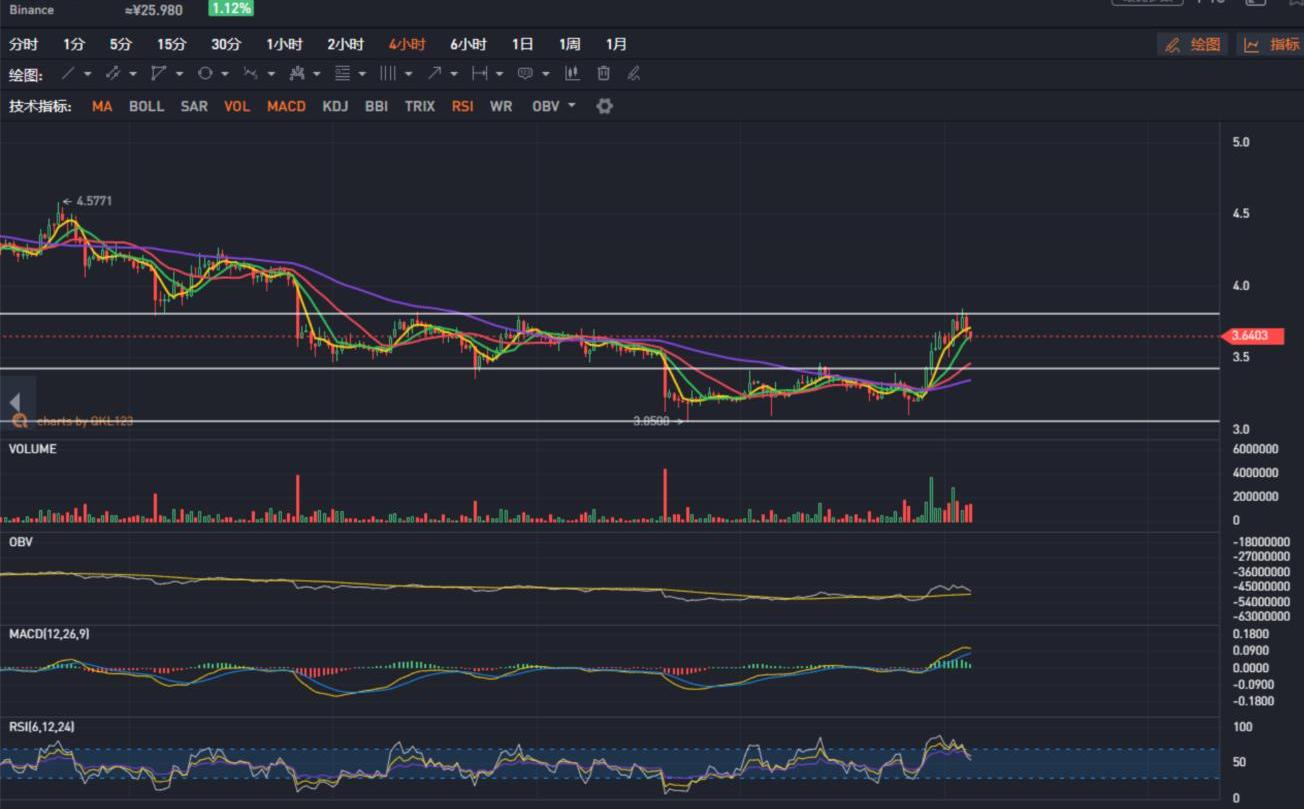Switch to the 1日 timeframe
This screenshot has width=1304, height=809.
pos(522,44)
